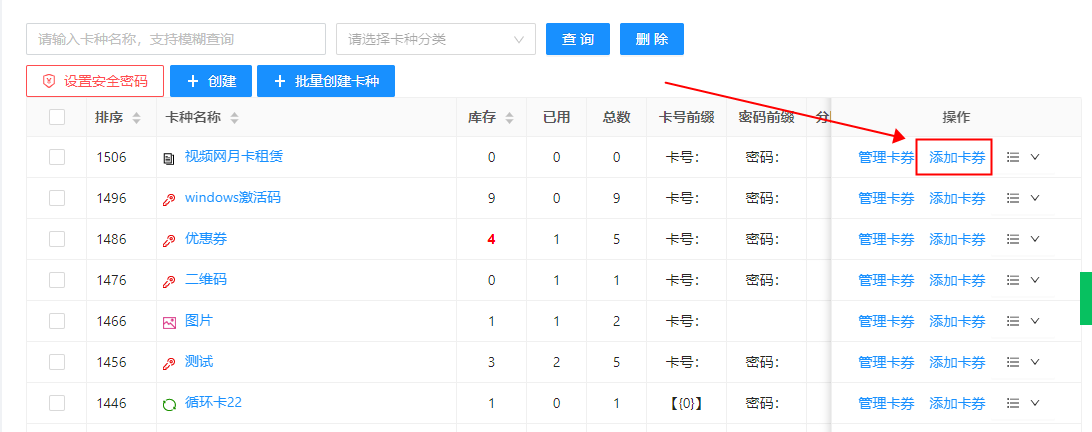Screen dimensions: 1092x432
Task: Sort by 排序 column arrows
Action: (136, 118)
